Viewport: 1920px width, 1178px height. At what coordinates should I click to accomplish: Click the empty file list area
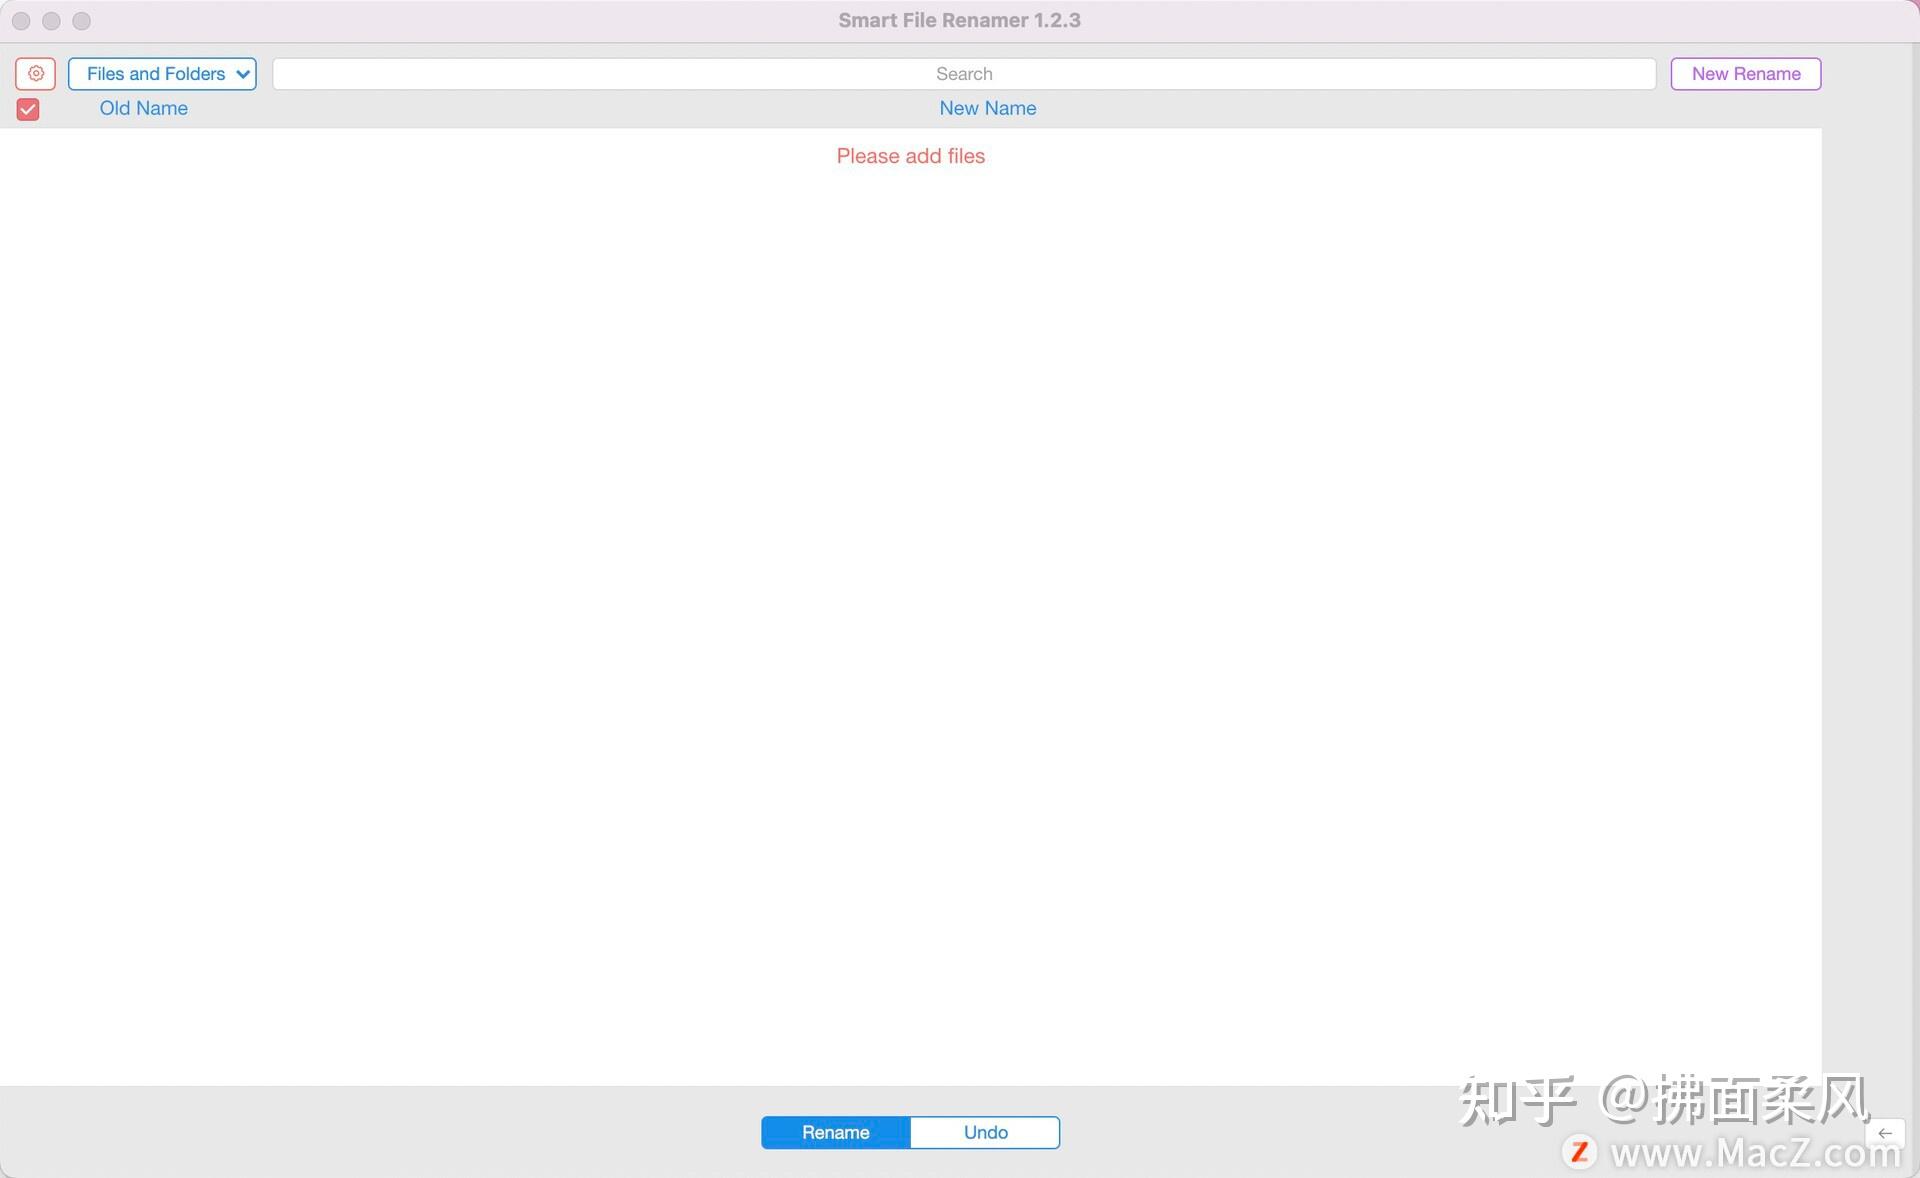coord(910,600)
